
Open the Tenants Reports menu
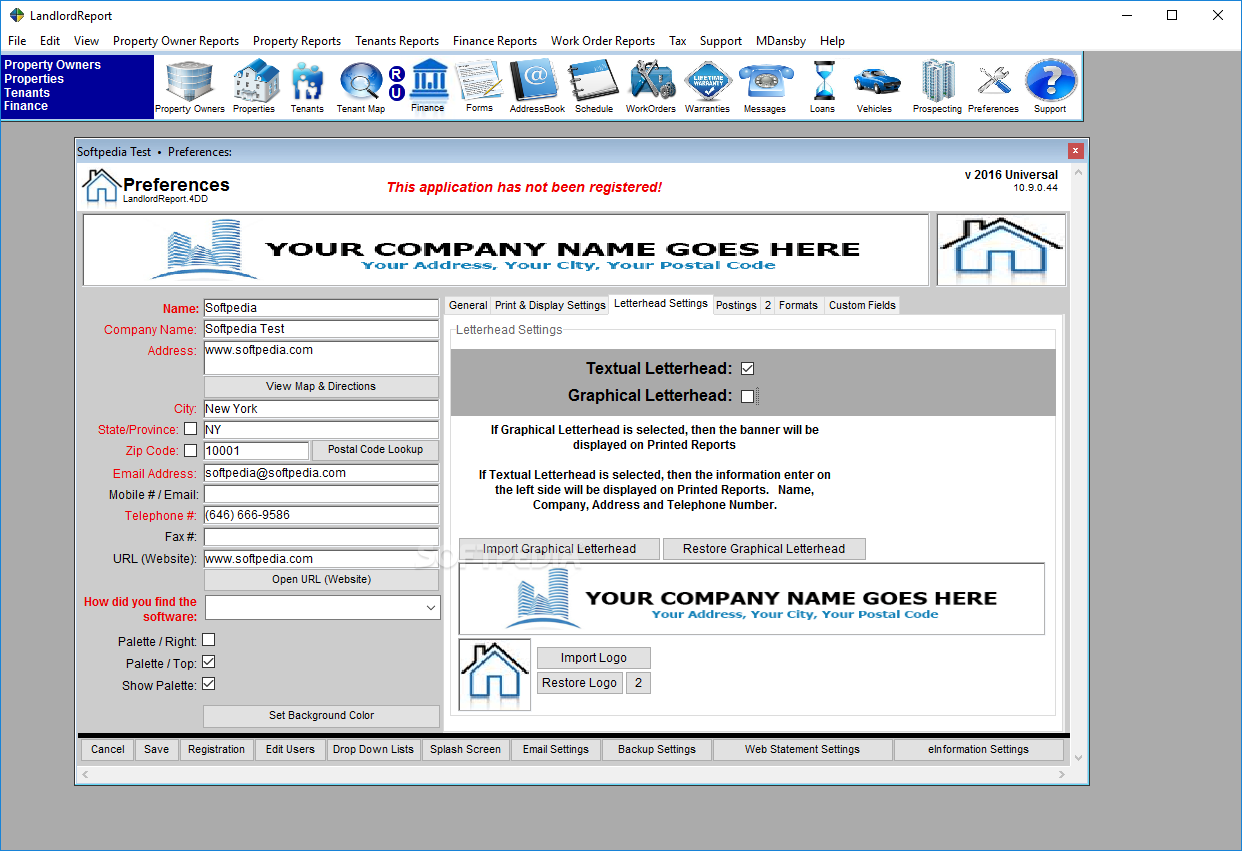[x=397, y=41]
